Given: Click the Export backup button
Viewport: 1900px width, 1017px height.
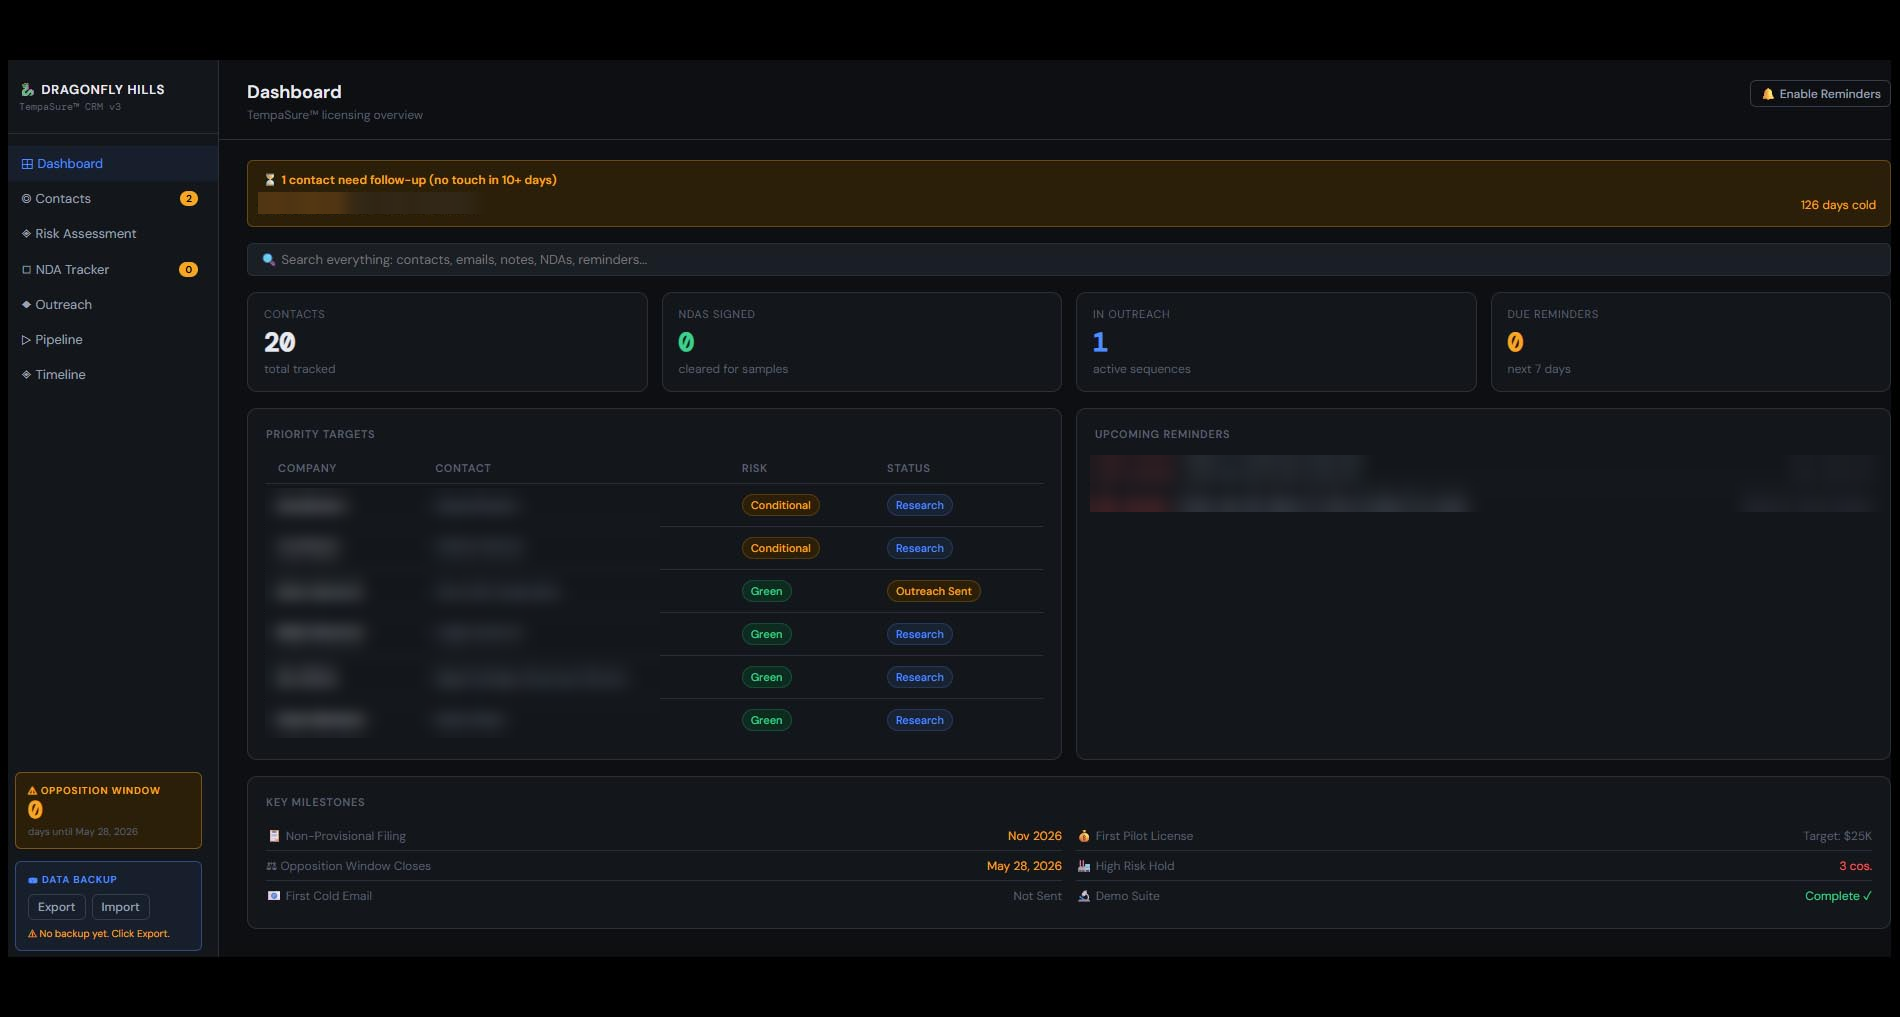Looking at the screenshot, I should pyautogui.click(x=56, y=907).
